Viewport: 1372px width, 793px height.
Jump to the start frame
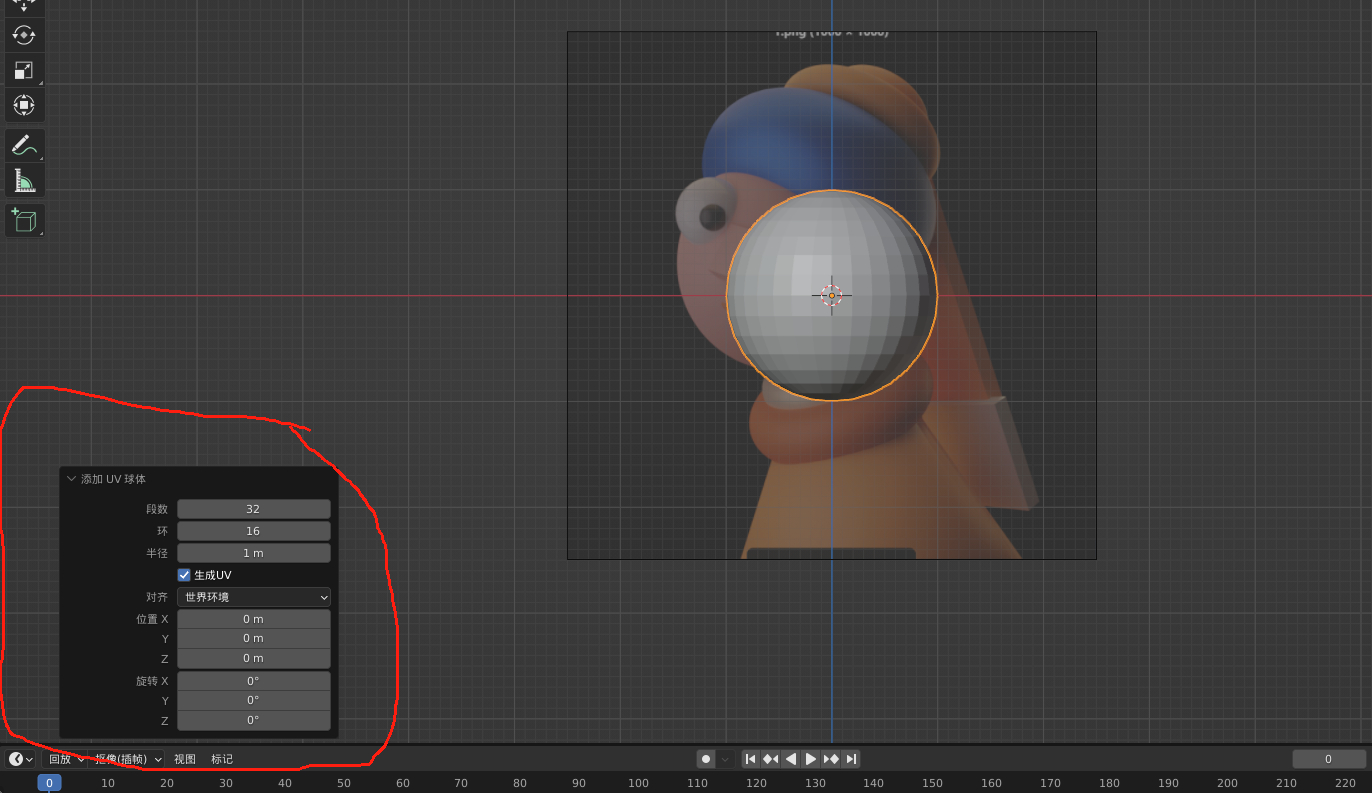coord(751,759)
